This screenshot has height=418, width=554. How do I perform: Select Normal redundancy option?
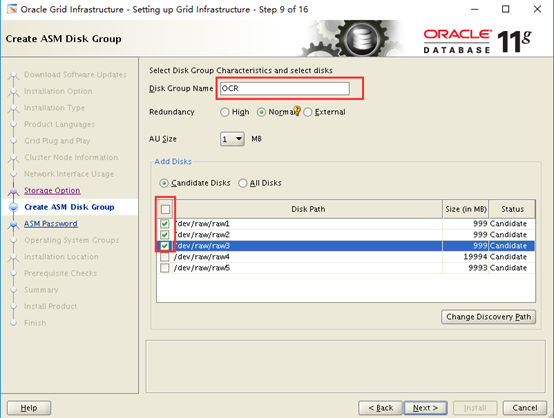tap(261, 112)
